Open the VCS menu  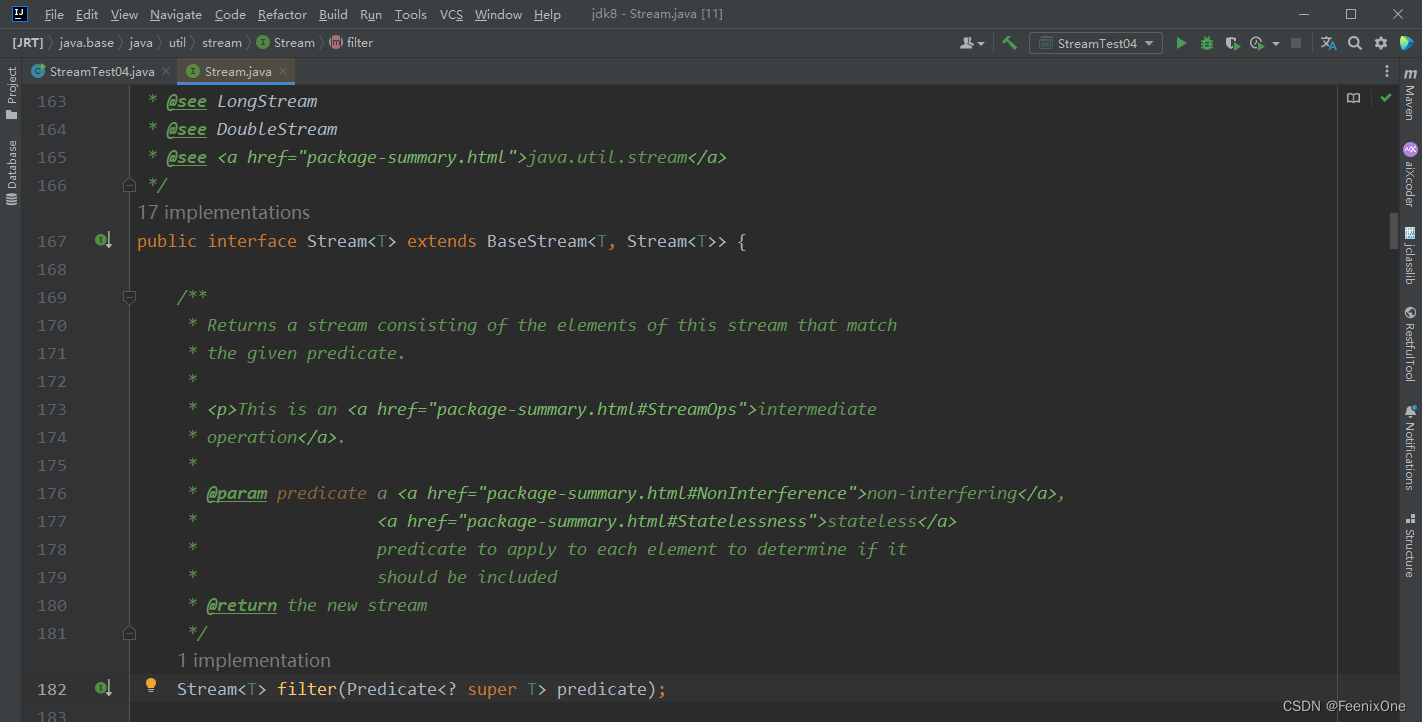coord(451,15)
